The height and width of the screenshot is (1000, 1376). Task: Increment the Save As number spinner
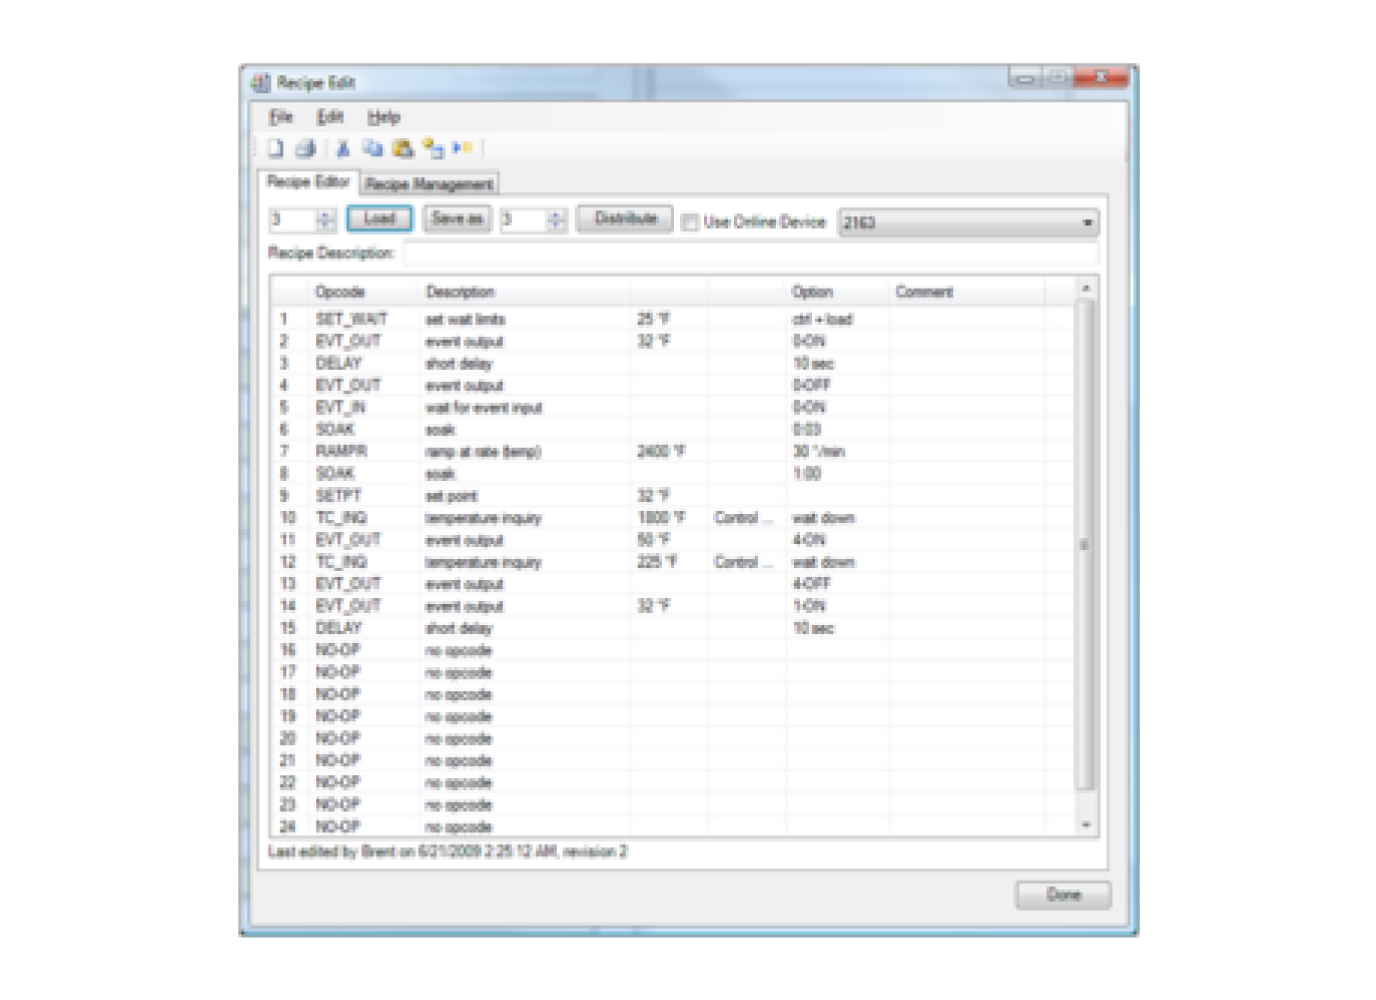[x=553, y=217]
